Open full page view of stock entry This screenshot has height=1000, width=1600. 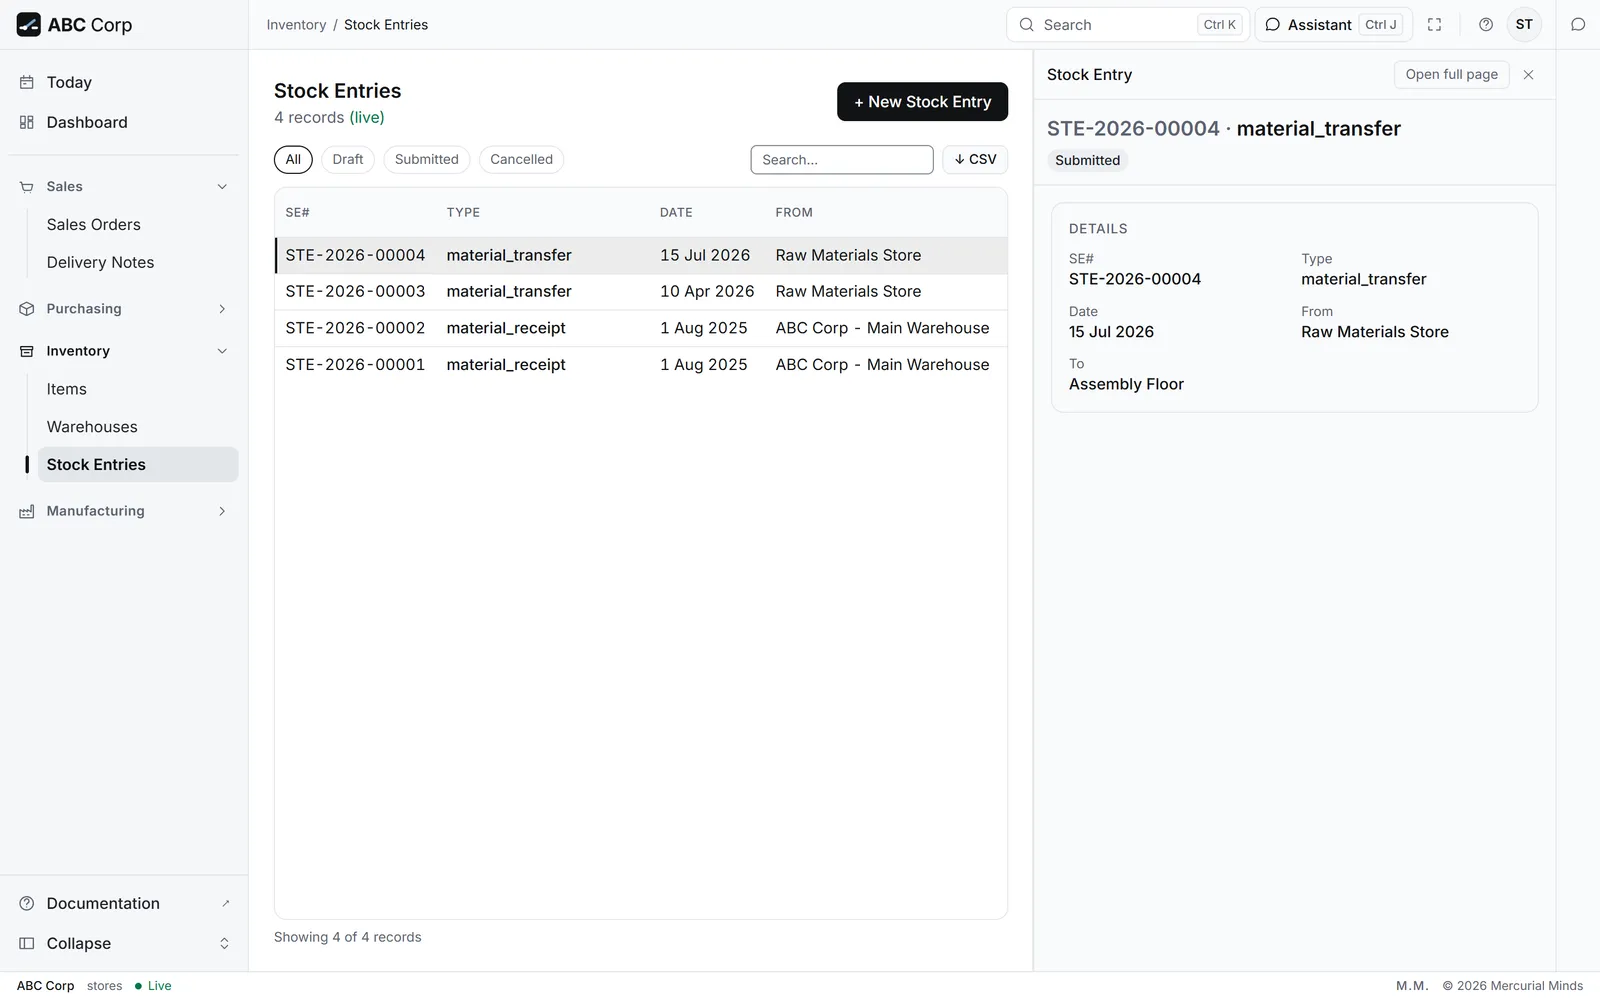pyautogui.click(x=1451, y=75)
